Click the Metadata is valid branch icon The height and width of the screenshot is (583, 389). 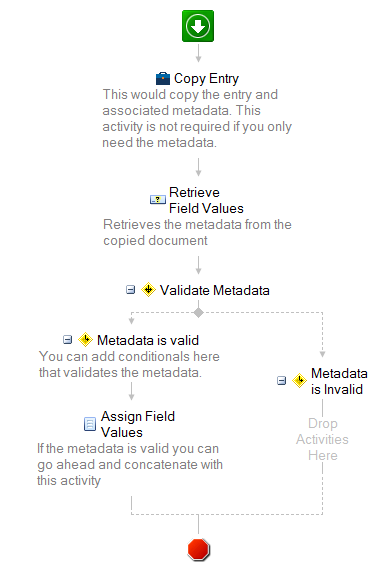point(86,339)
